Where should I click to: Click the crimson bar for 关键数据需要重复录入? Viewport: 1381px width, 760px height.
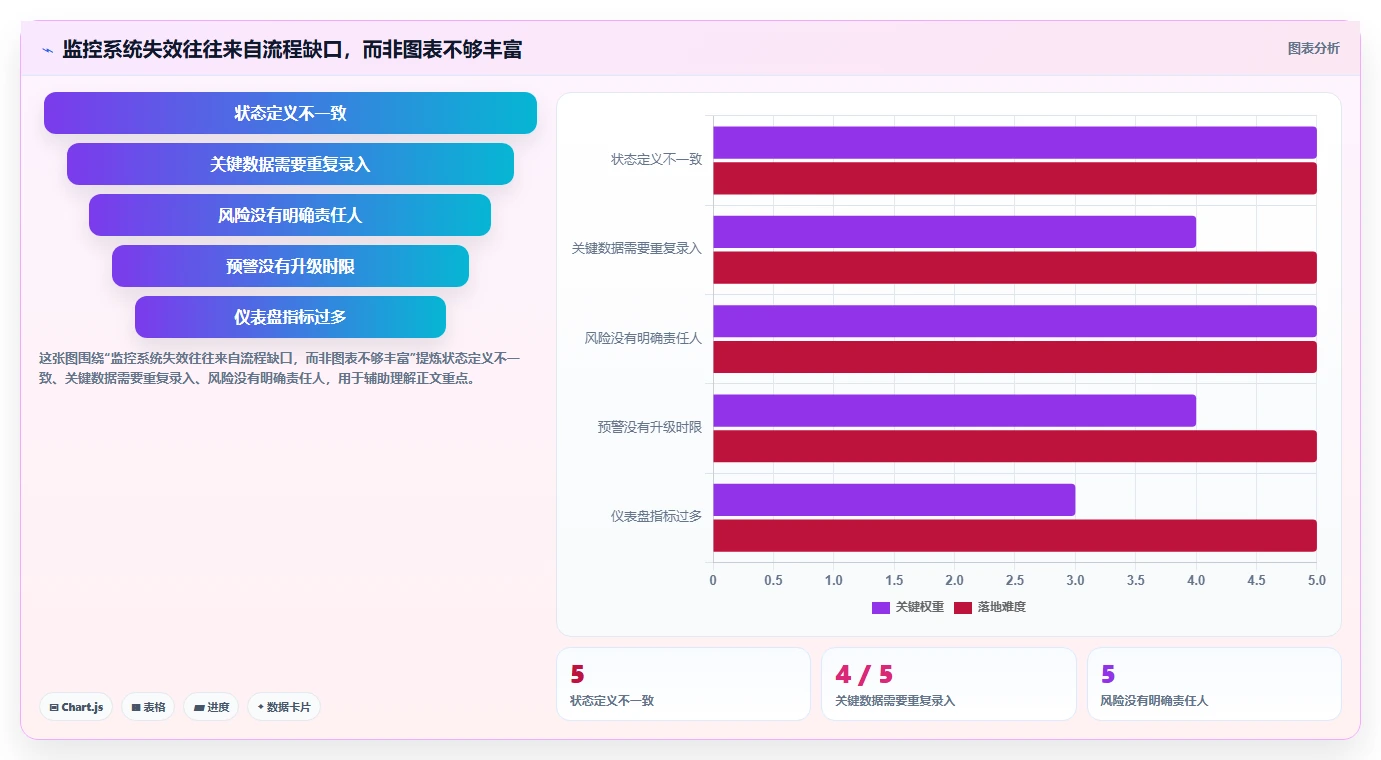(x=1015, y=268)
